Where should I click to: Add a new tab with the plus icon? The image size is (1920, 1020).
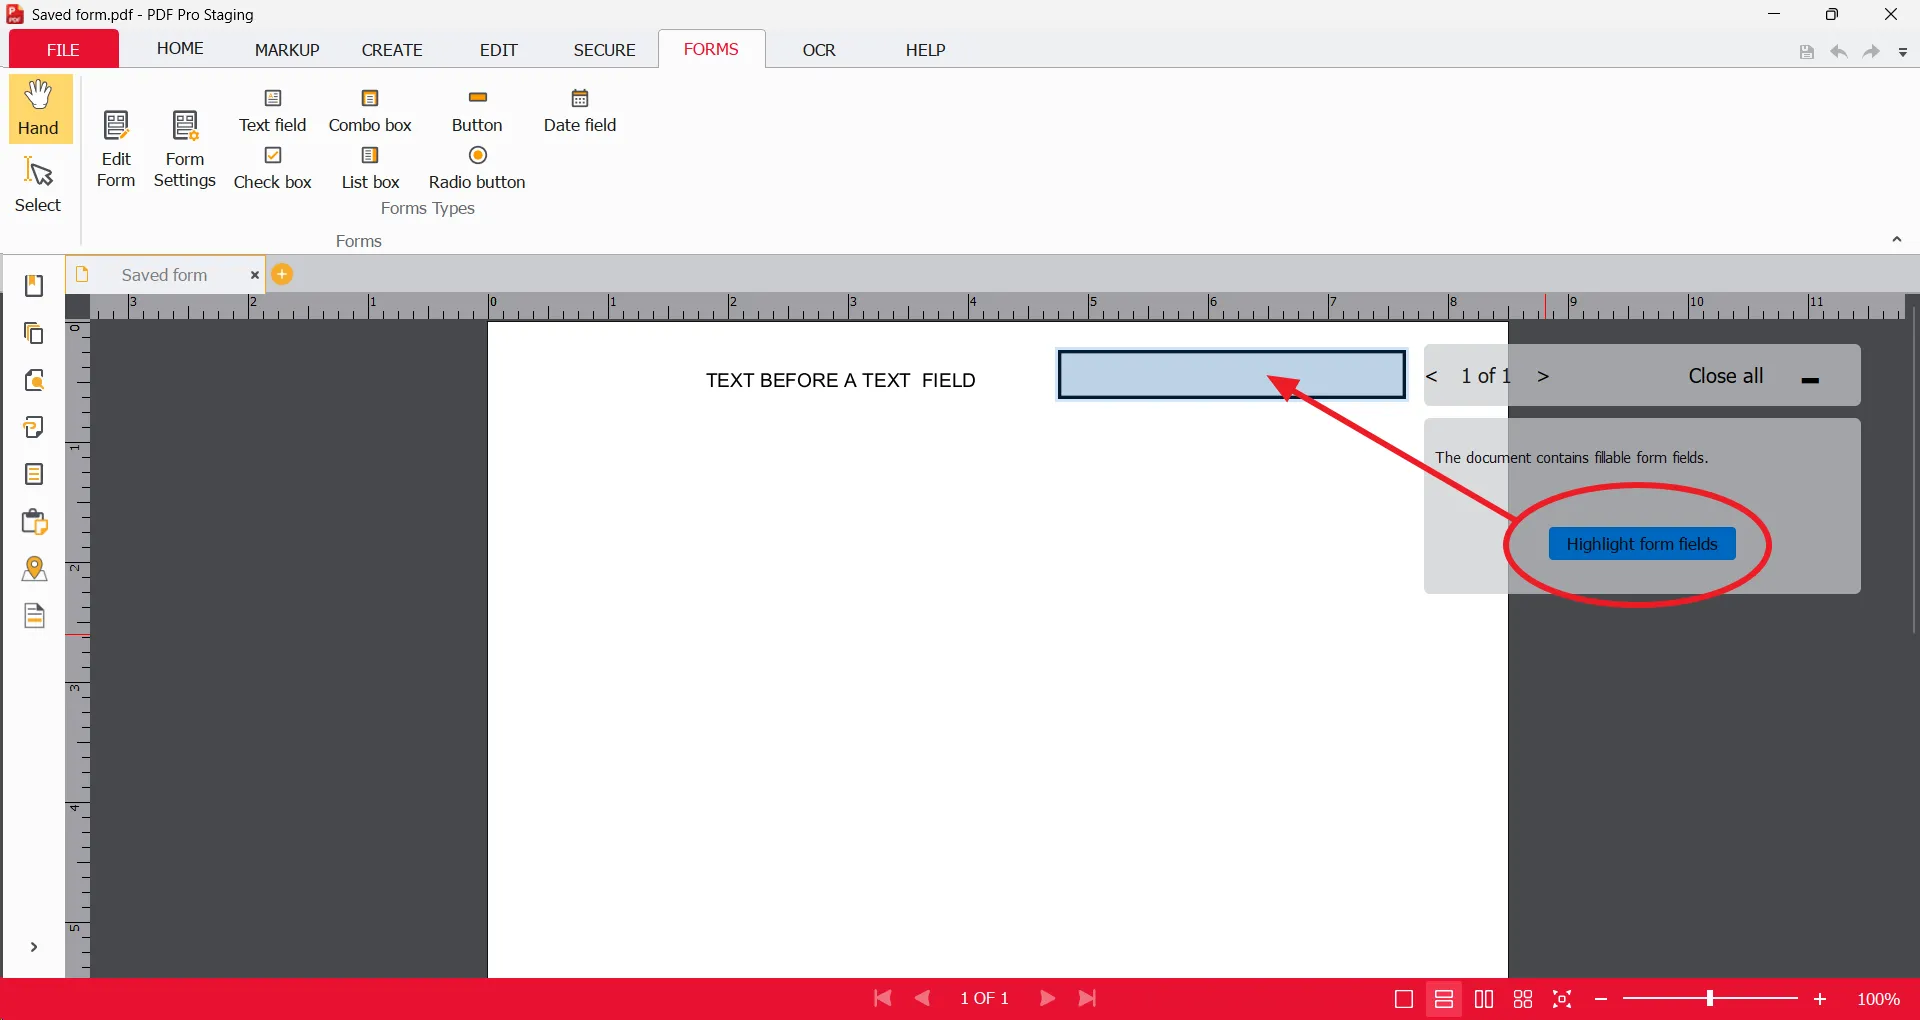click(283, 274)
